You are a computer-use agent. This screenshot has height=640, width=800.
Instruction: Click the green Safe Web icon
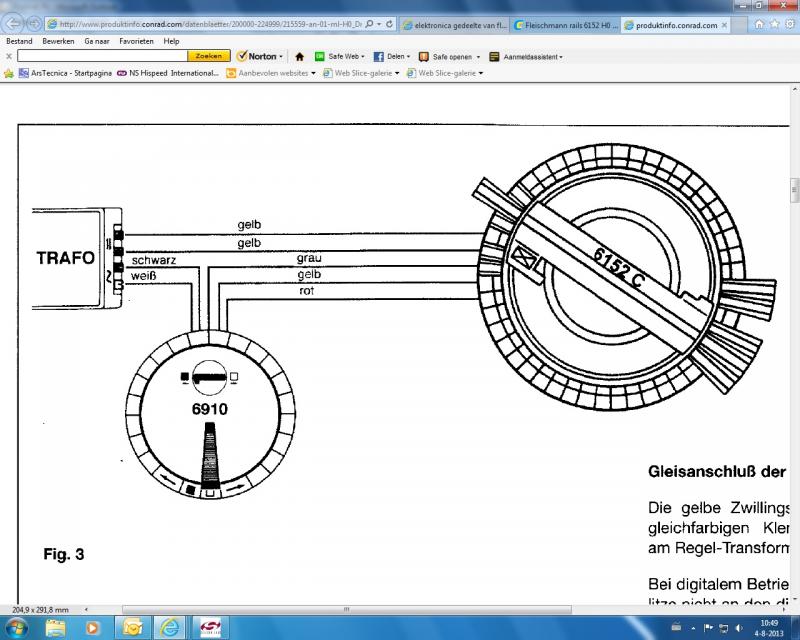[319, 57]
